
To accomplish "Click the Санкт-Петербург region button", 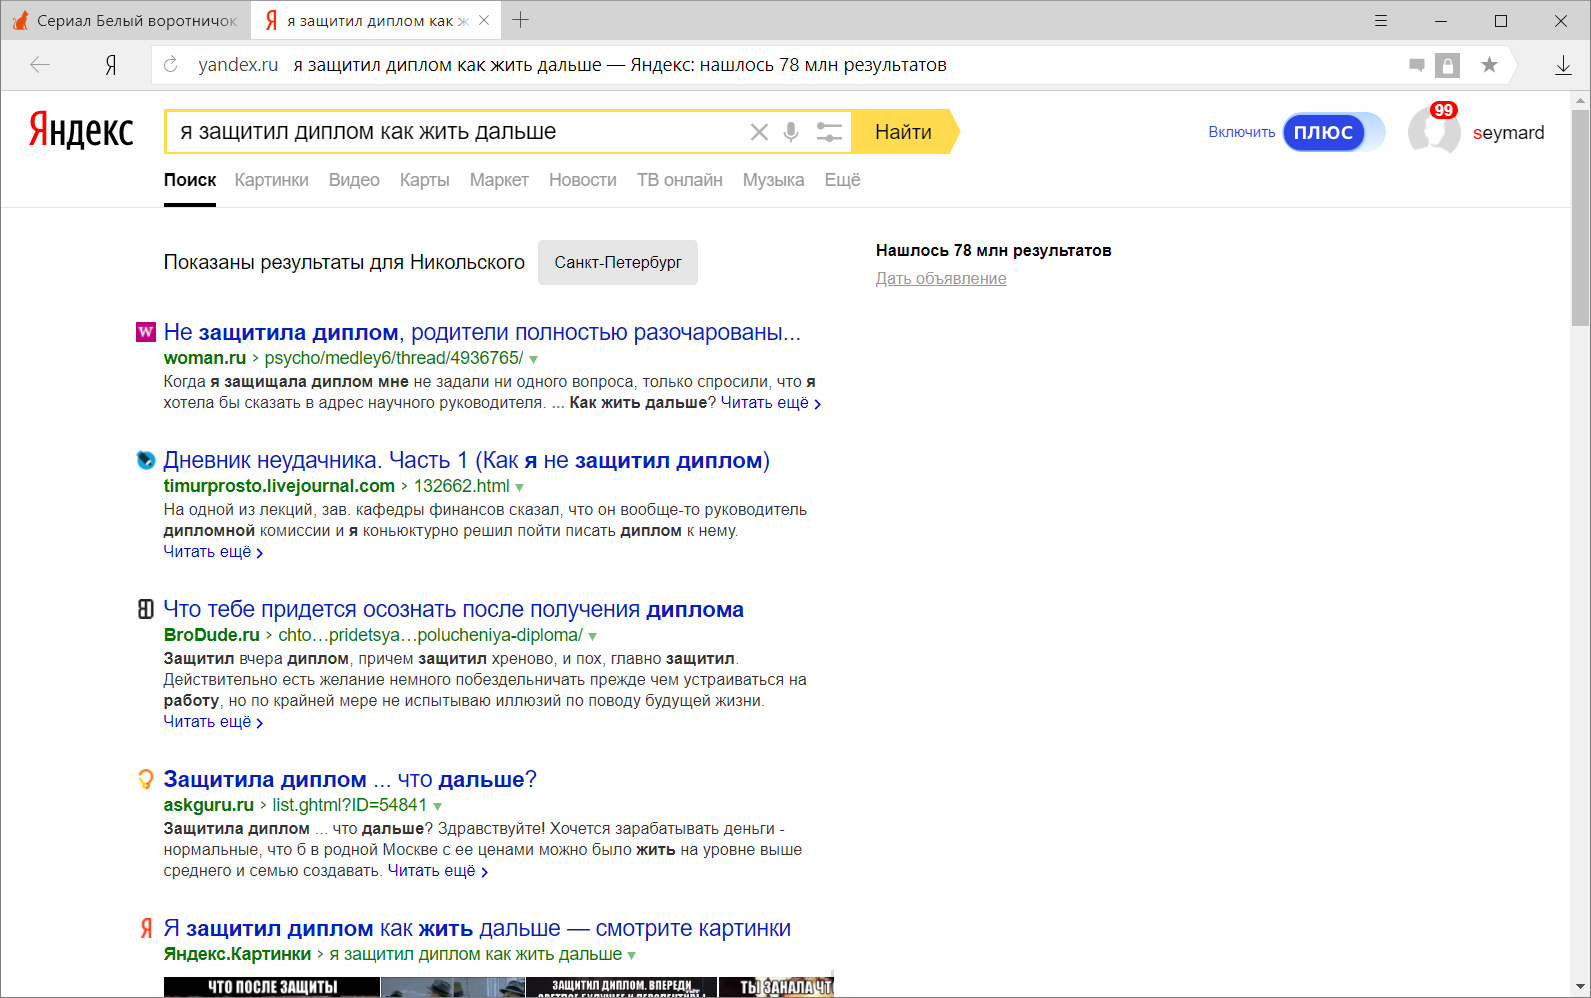I will coord(618,262).
